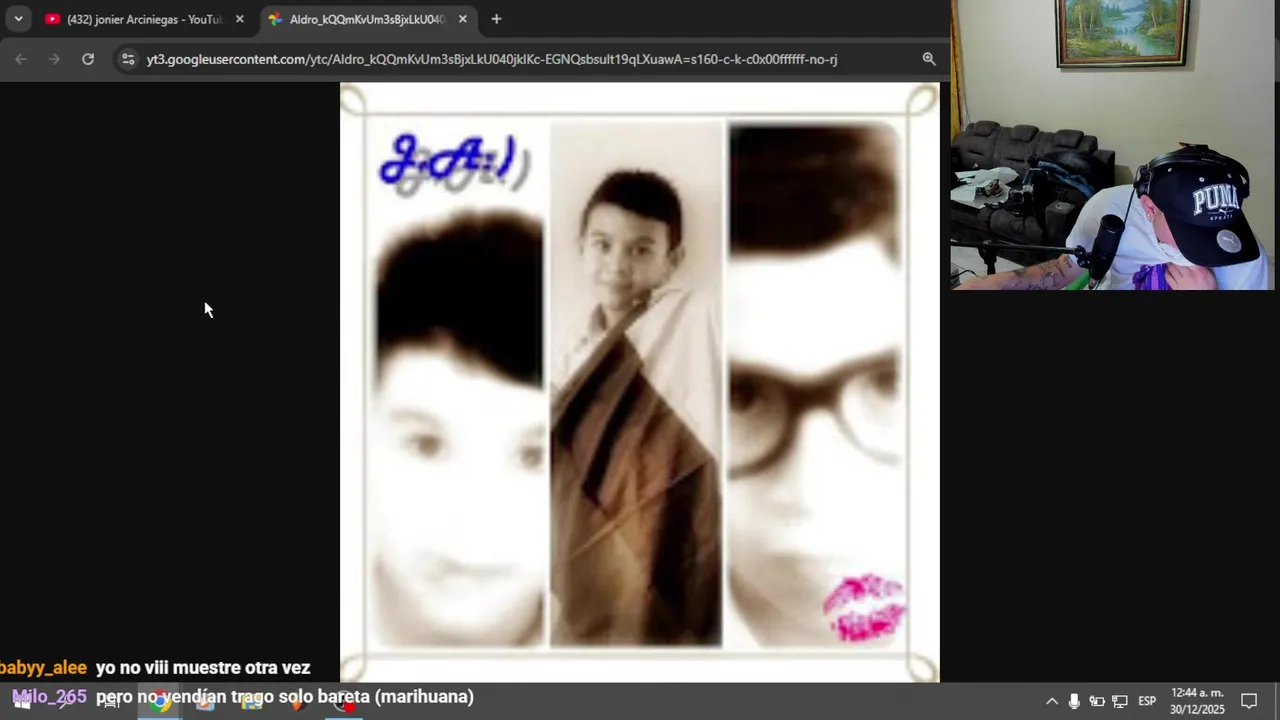Click the microphone tray icon
The width and height of the screenshot is (1280, 720).
1074,701
